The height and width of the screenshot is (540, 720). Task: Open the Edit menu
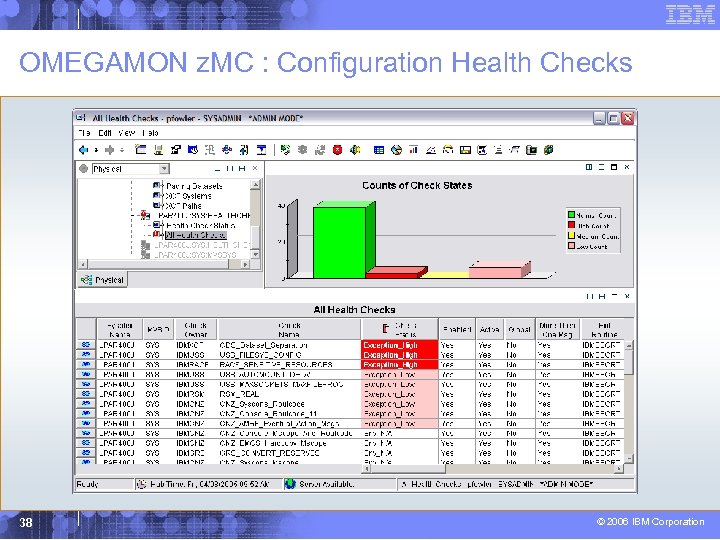(x=105, y=133)
